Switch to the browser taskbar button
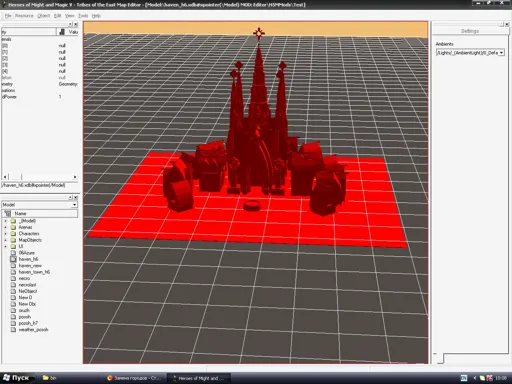This screenshot has width=512, height=384. tap(134, 378)
